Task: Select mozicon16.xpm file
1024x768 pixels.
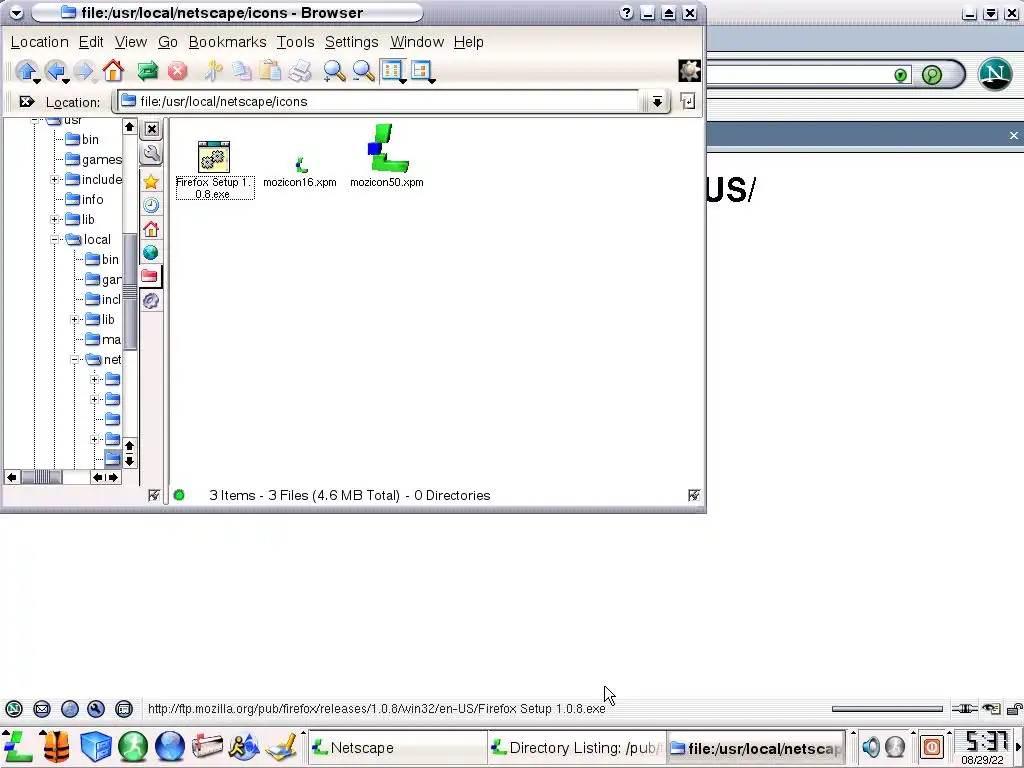Action: pyautogui.click(x=300, y=172)
